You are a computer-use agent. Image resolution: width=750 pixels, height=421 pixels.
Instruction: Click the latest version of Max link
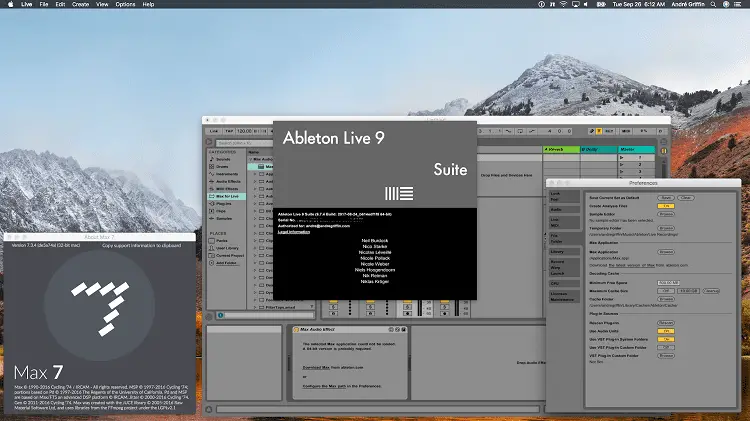(x=633, y=265)
